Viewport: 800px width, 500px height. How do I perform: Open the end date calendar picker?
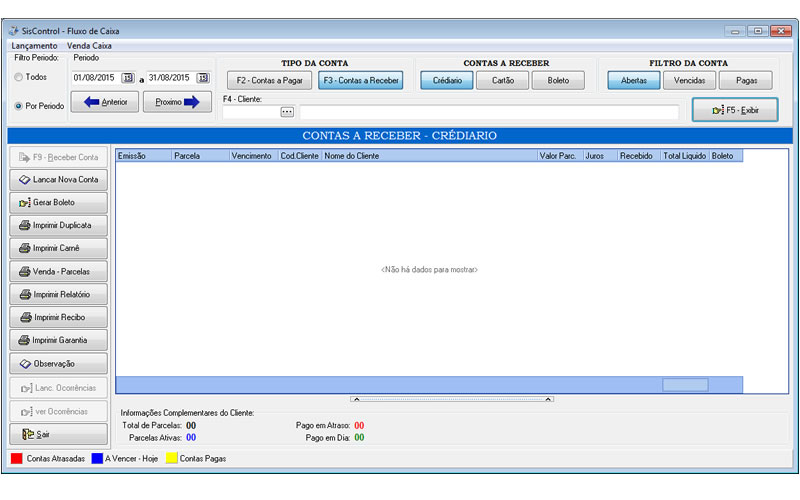pyautogui.click(x=202, y=78)
